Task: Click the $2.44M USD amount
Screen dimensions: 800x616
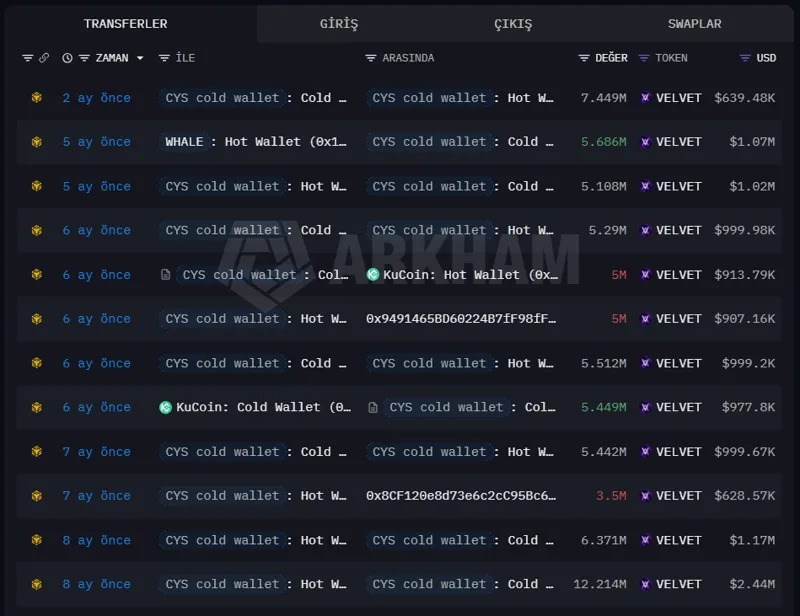Action: click(752, 584)
